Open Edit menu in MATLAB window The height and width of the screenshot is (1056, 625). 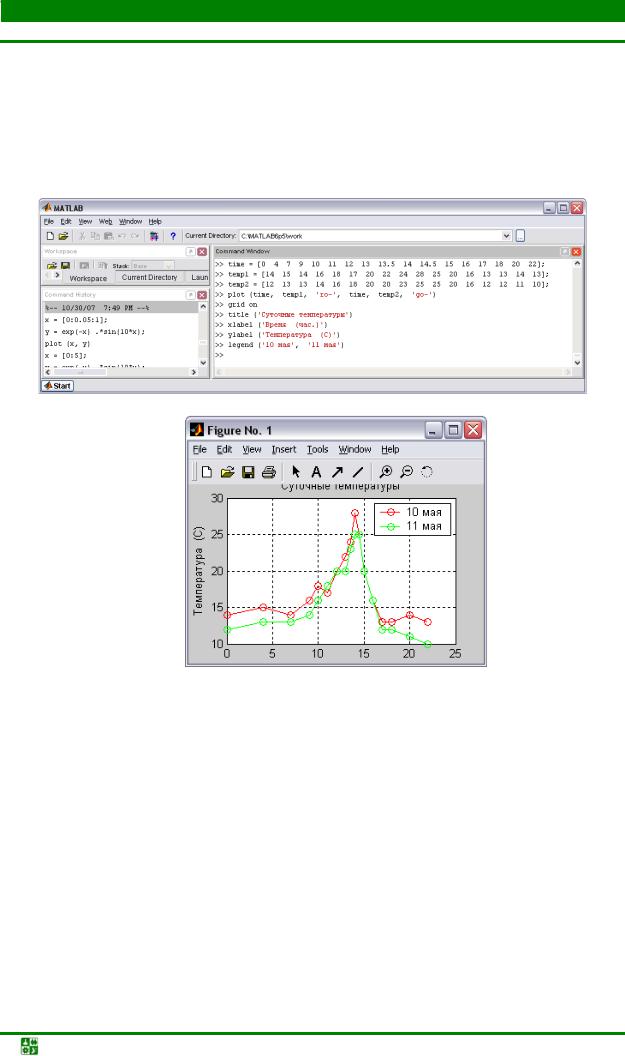pos(65,222)
